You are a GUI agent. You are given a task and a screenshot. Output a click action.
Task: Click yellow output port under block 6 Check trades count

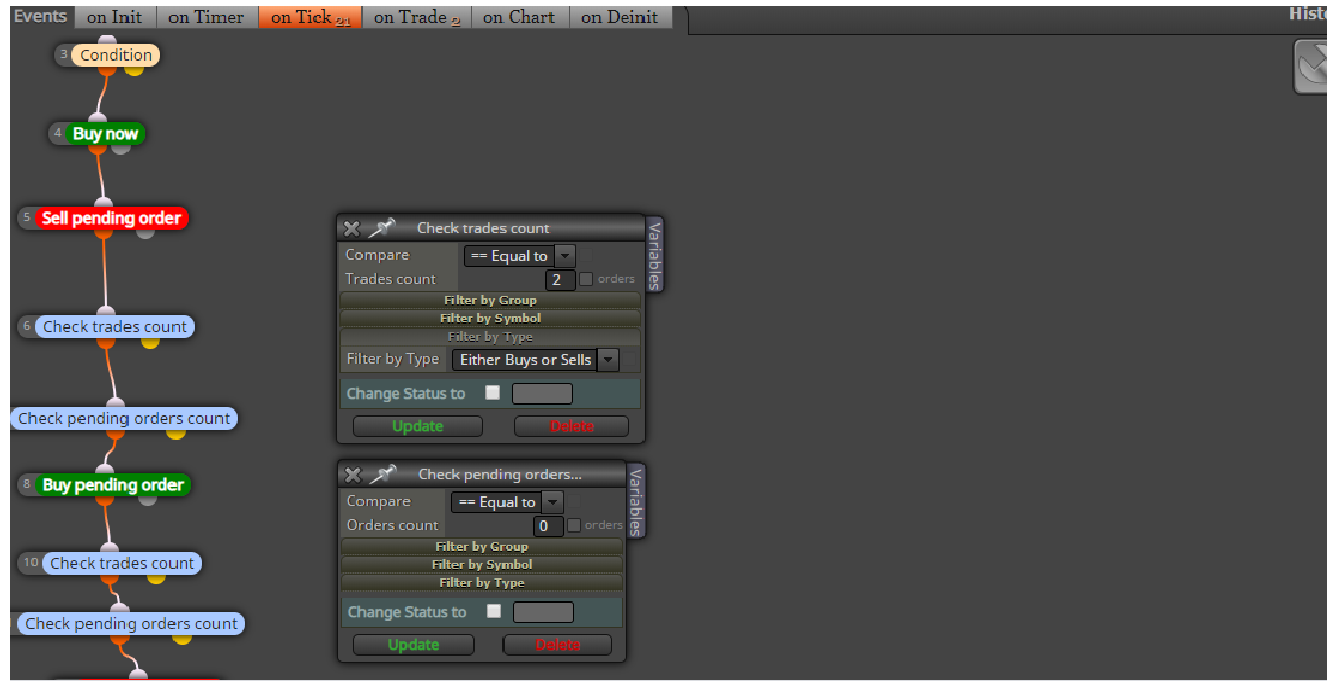[x=150, y=342]
